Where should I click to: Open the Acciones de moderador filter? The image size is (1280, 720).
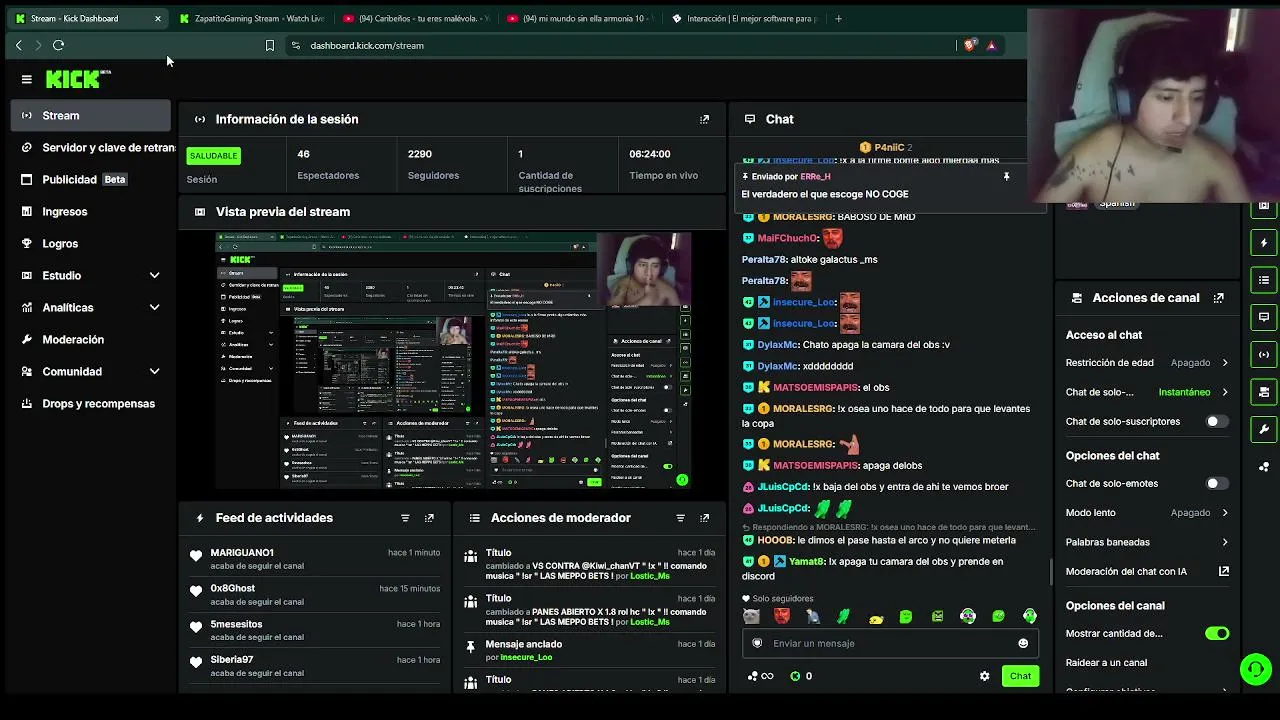tap(680, 518)
